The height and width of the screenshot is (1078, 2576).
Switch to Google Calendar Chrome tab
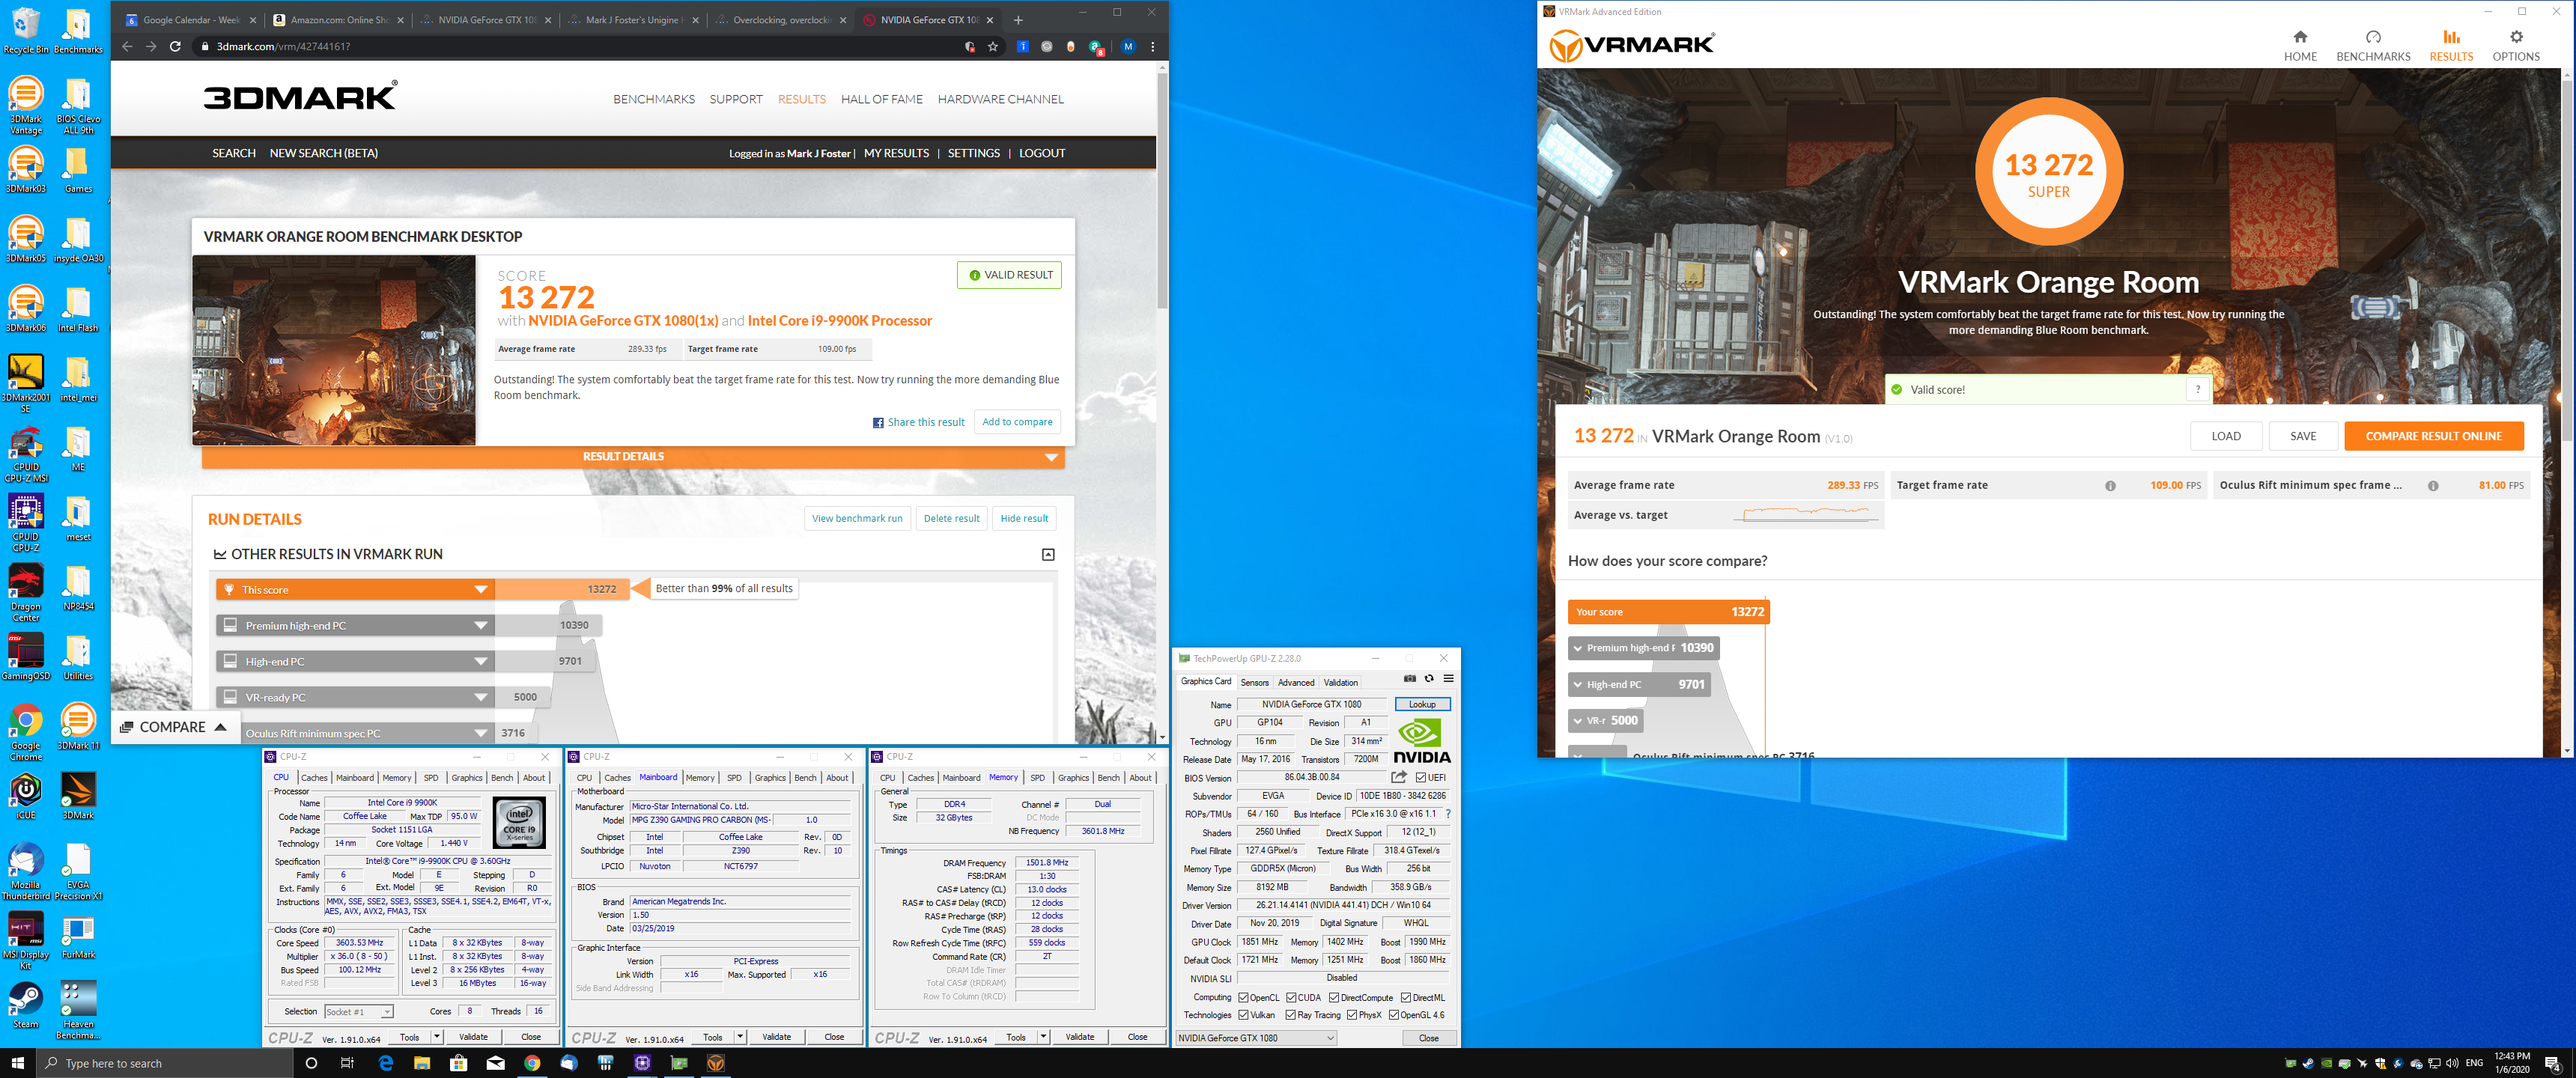190,20
